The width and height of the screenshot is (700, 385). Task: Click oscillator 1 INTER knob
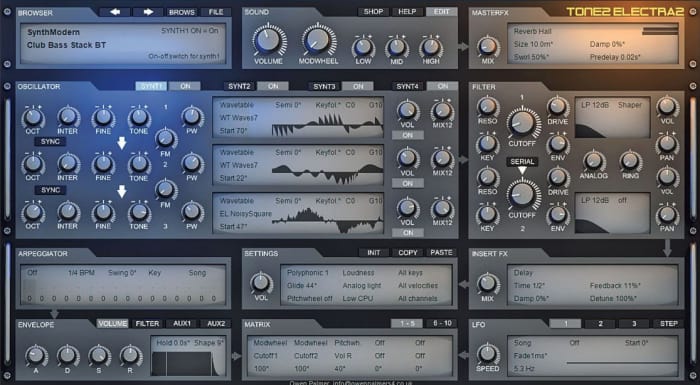(68, 117)
